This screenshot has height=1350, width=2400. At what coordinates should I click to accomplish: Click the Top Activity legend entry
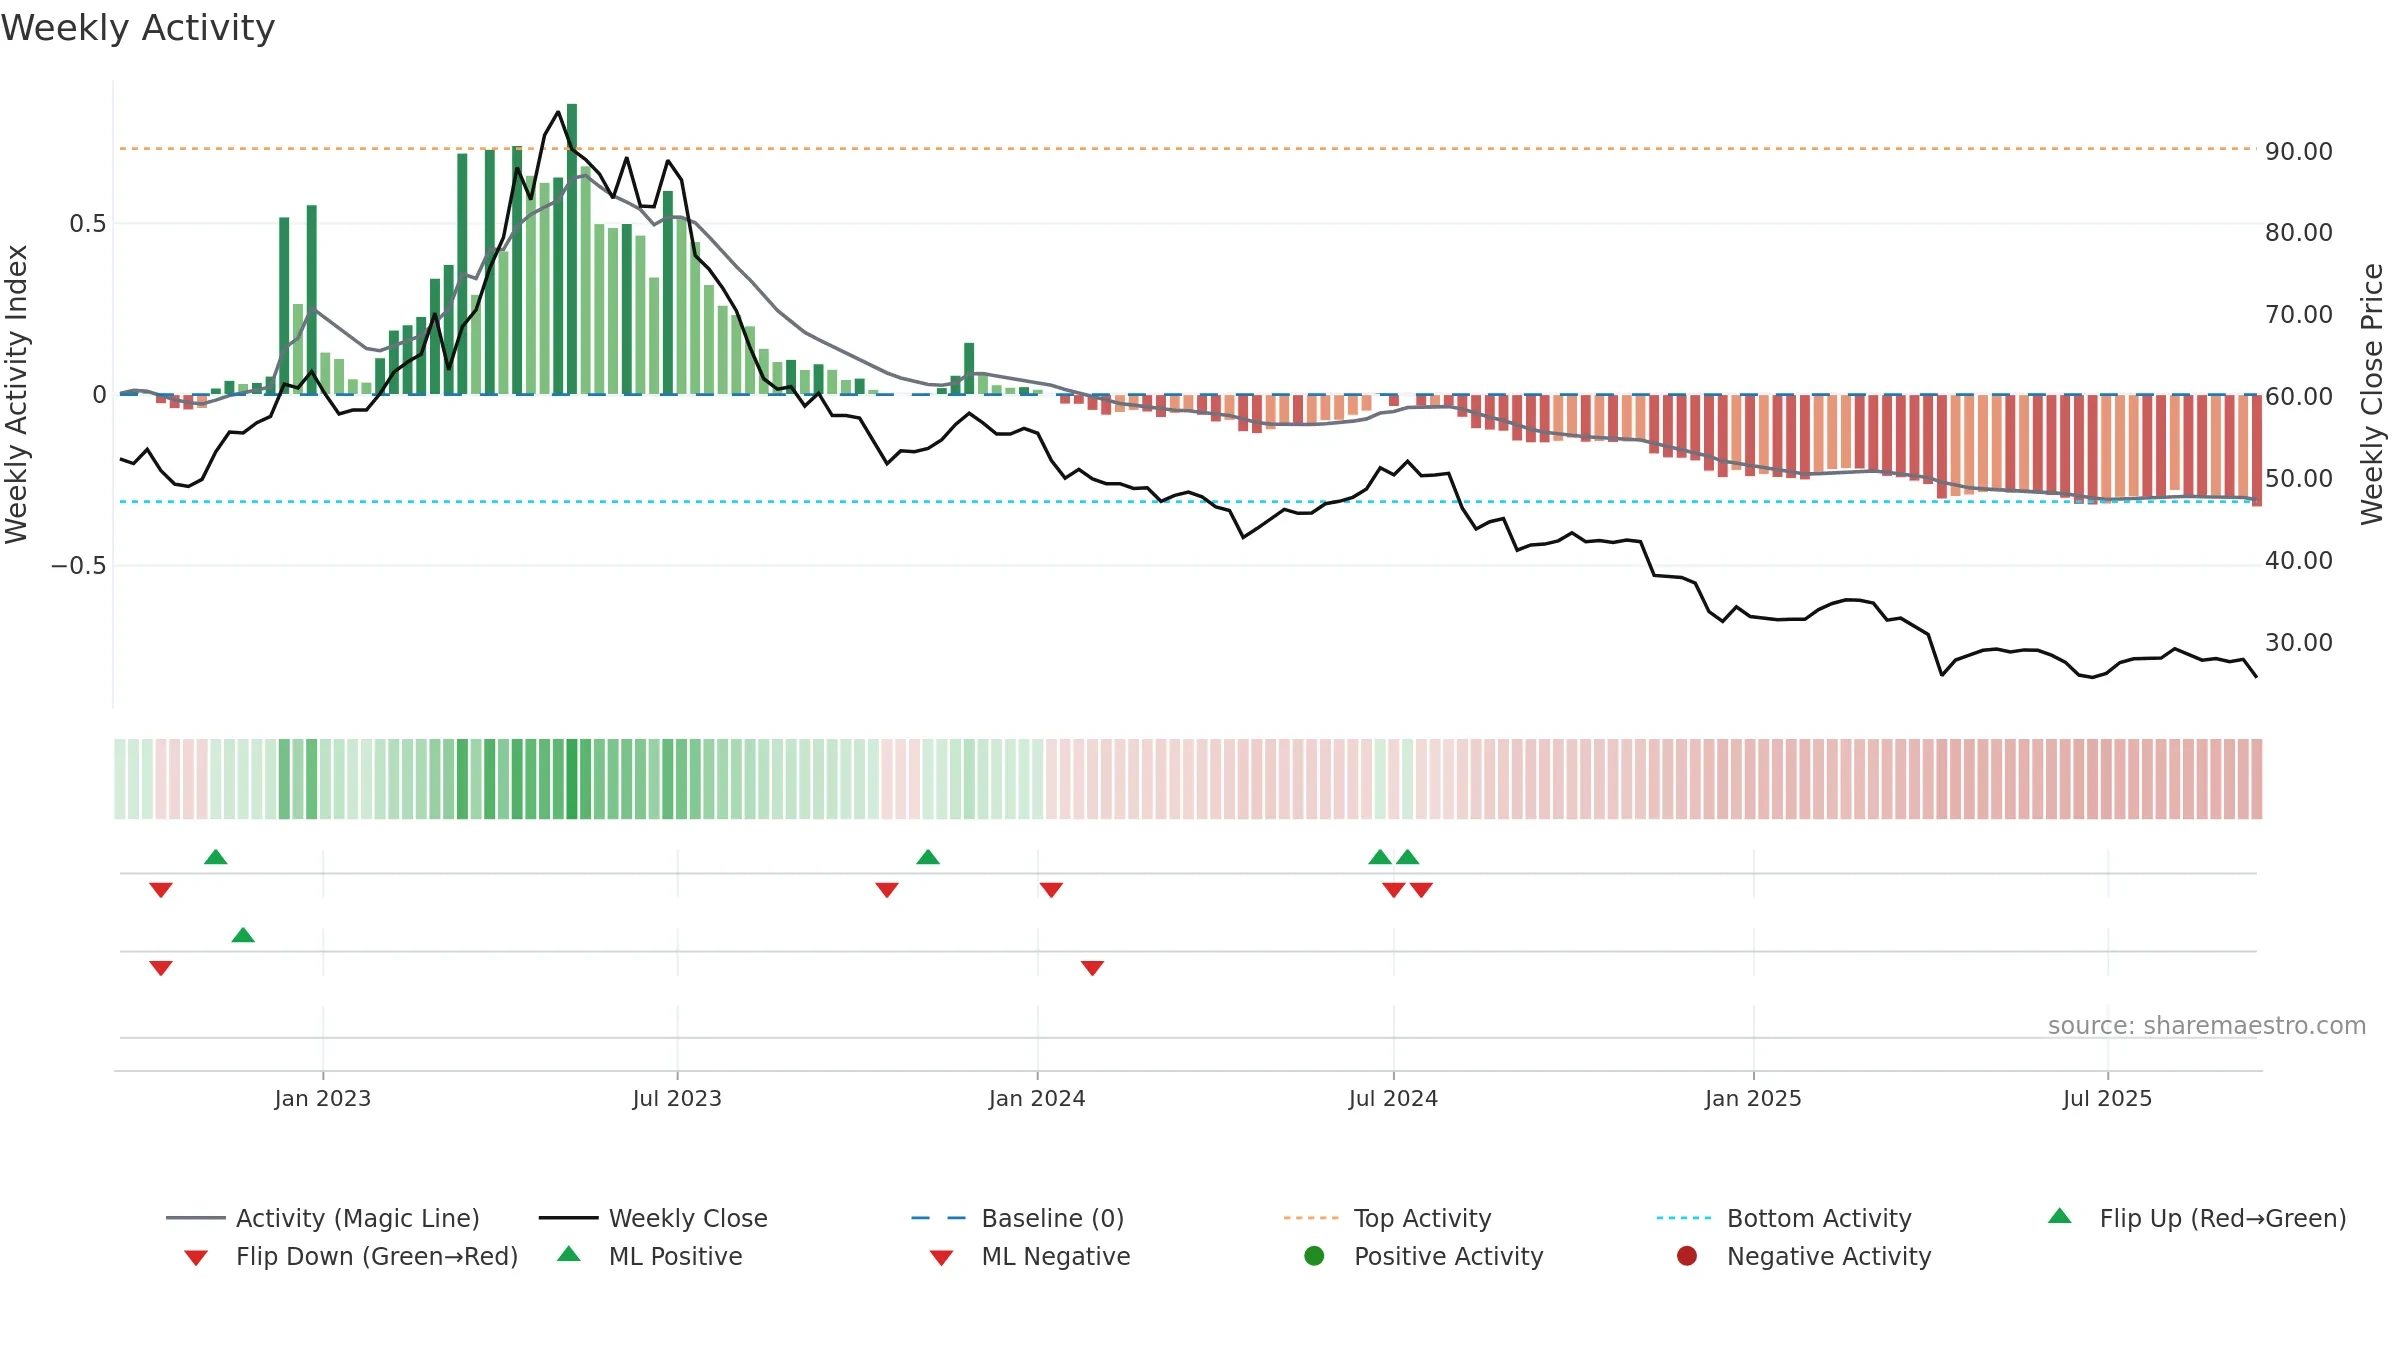(1387, 1218)
